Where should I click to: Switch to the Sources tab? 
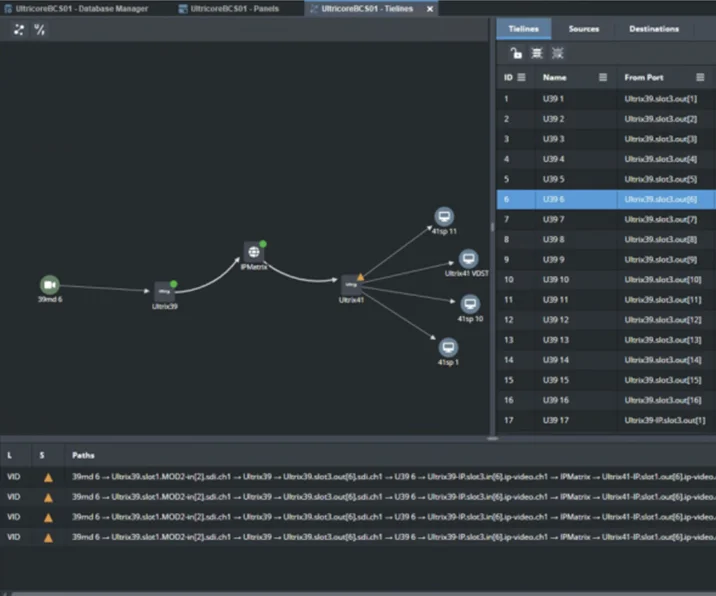(x=584, y=29)
